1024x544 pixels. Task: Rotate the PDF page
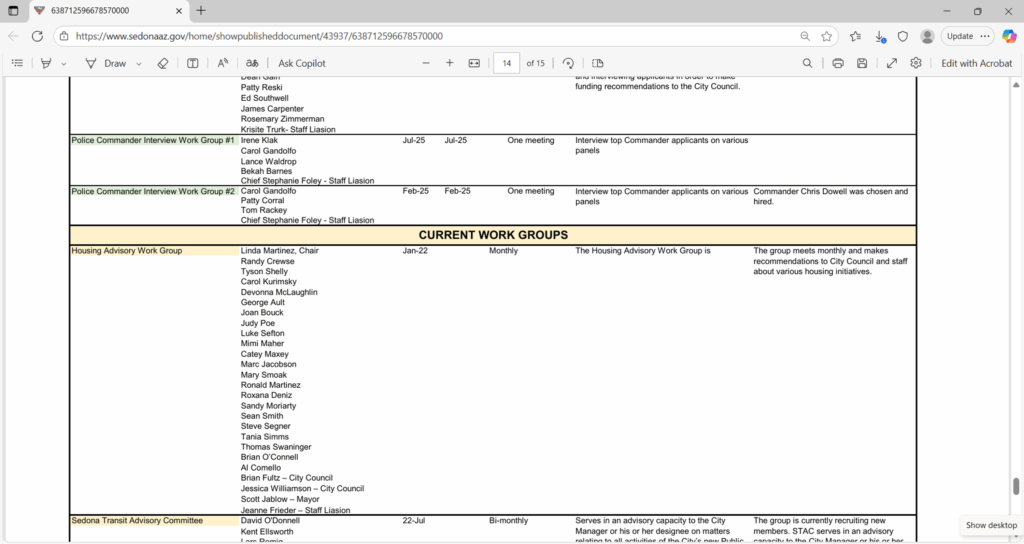point(568,63)
